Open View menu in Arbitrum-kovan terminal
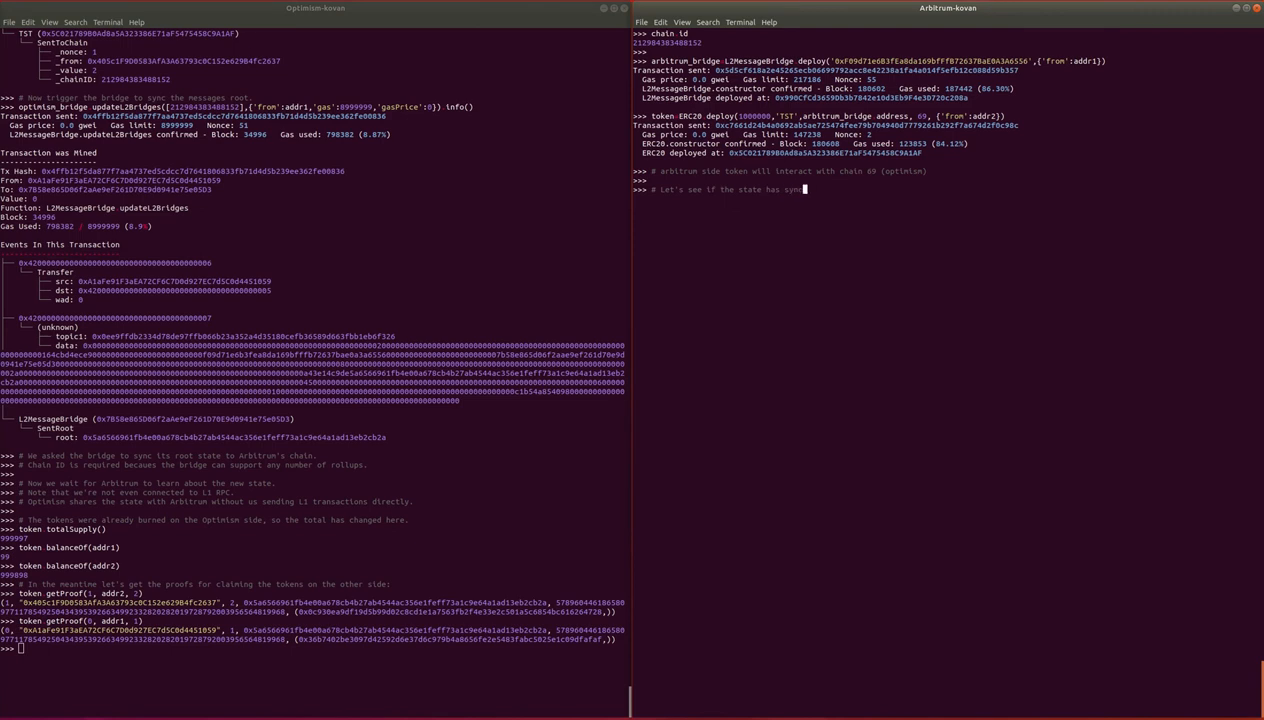Screen dimensions: 1264x720 click(x=682, y=22)
